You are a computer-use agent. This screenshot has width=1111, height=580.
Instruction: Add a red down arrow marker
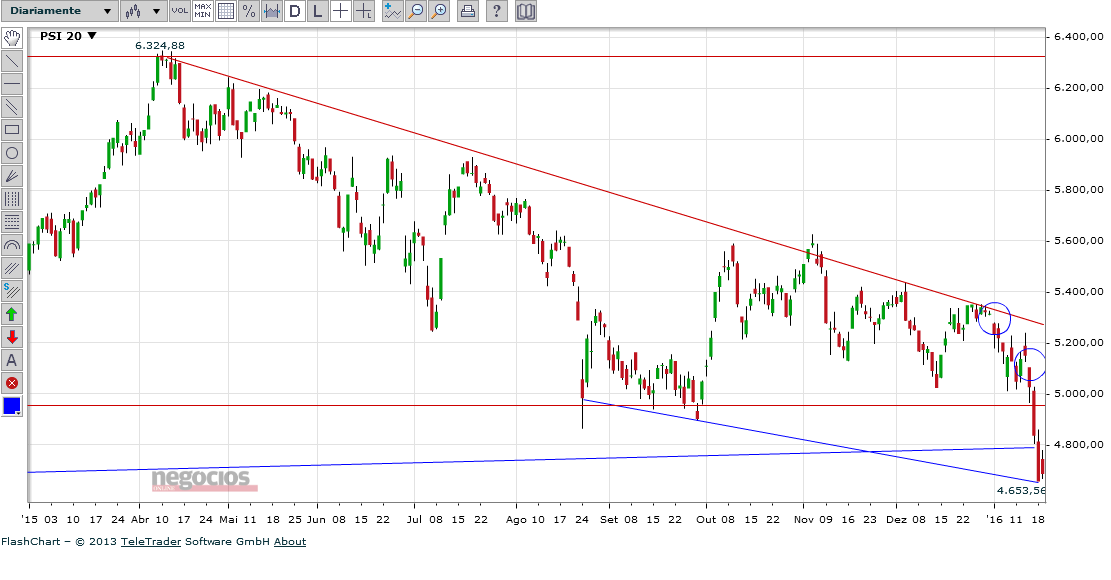coord(11,337)
